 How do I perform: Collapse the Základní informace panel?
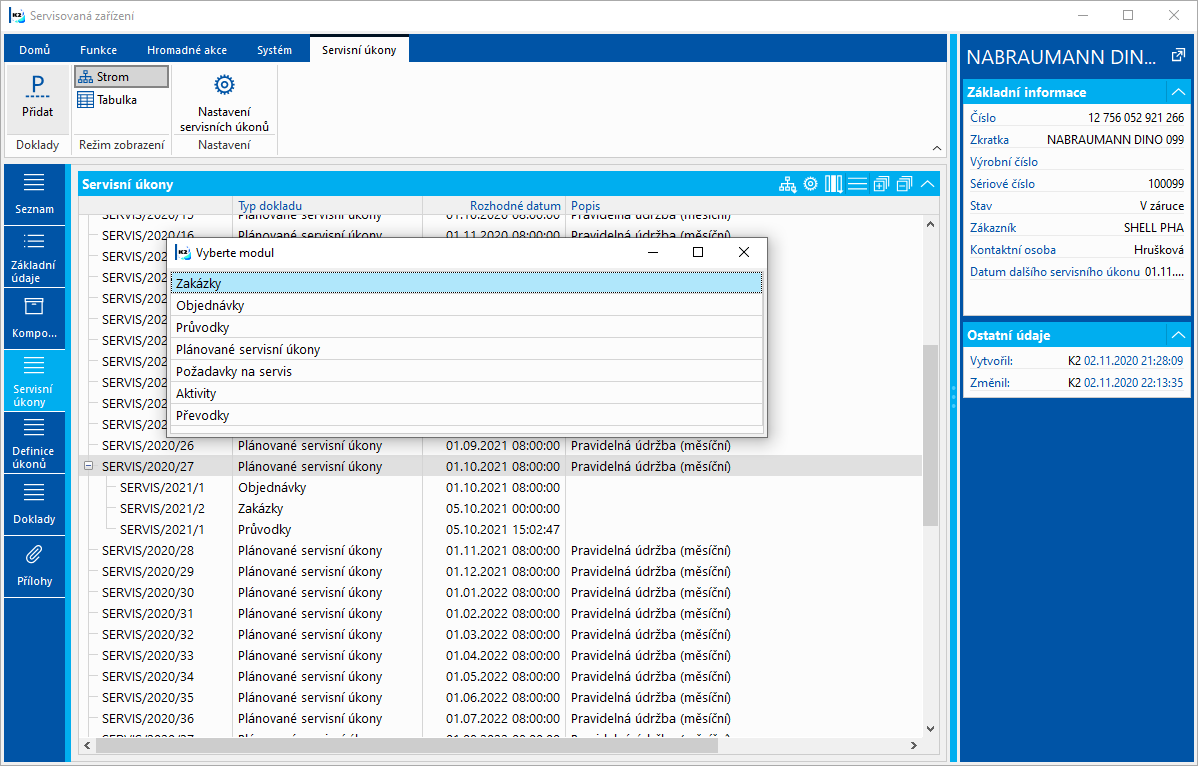1178,92
